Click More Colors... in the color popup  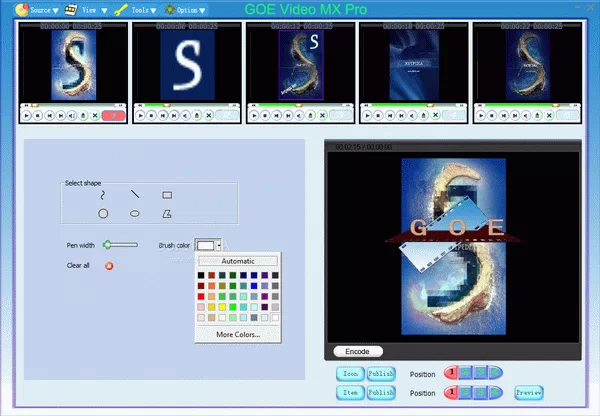click(x=238, y=334)
